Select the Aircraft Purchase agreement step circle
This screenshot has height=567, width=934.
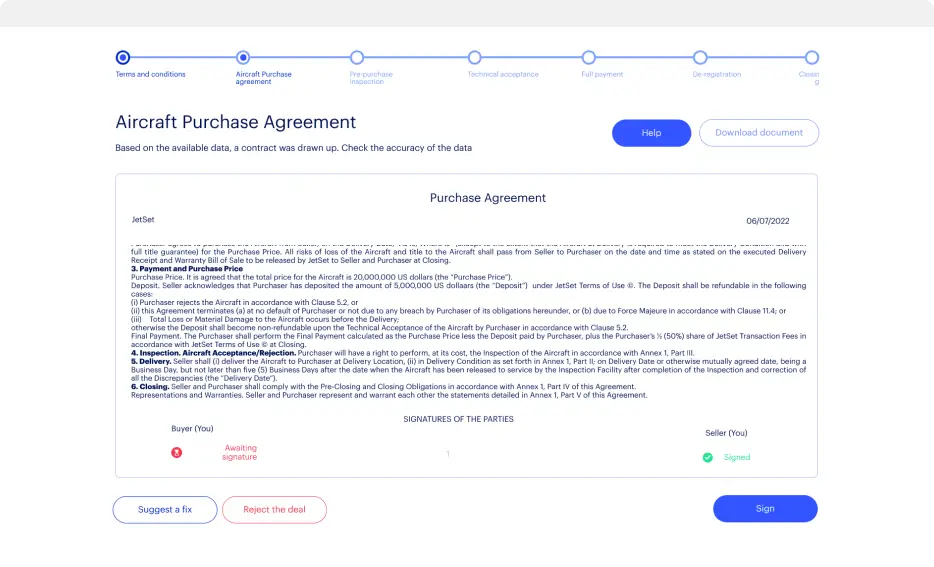coord(243,58)
